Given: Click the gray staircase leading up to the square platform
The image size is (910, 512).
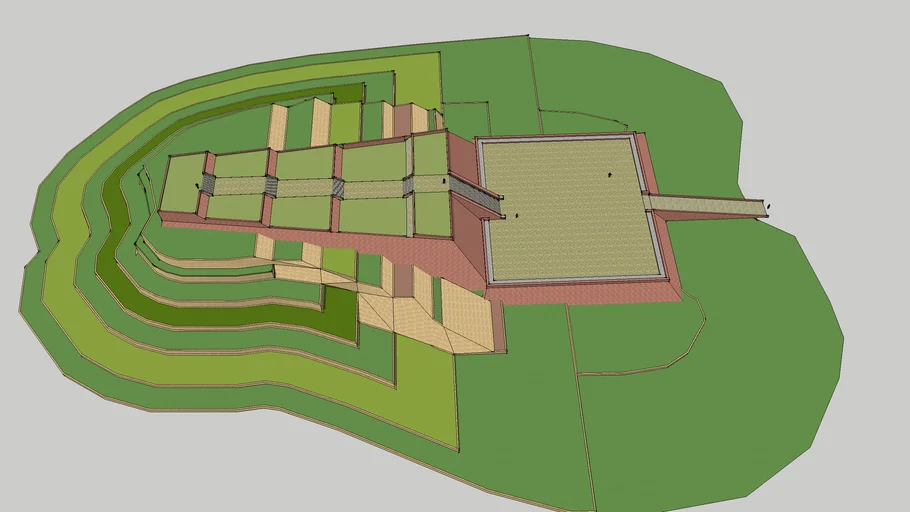Looking at the screenshot, I should (x=475, y=193).
